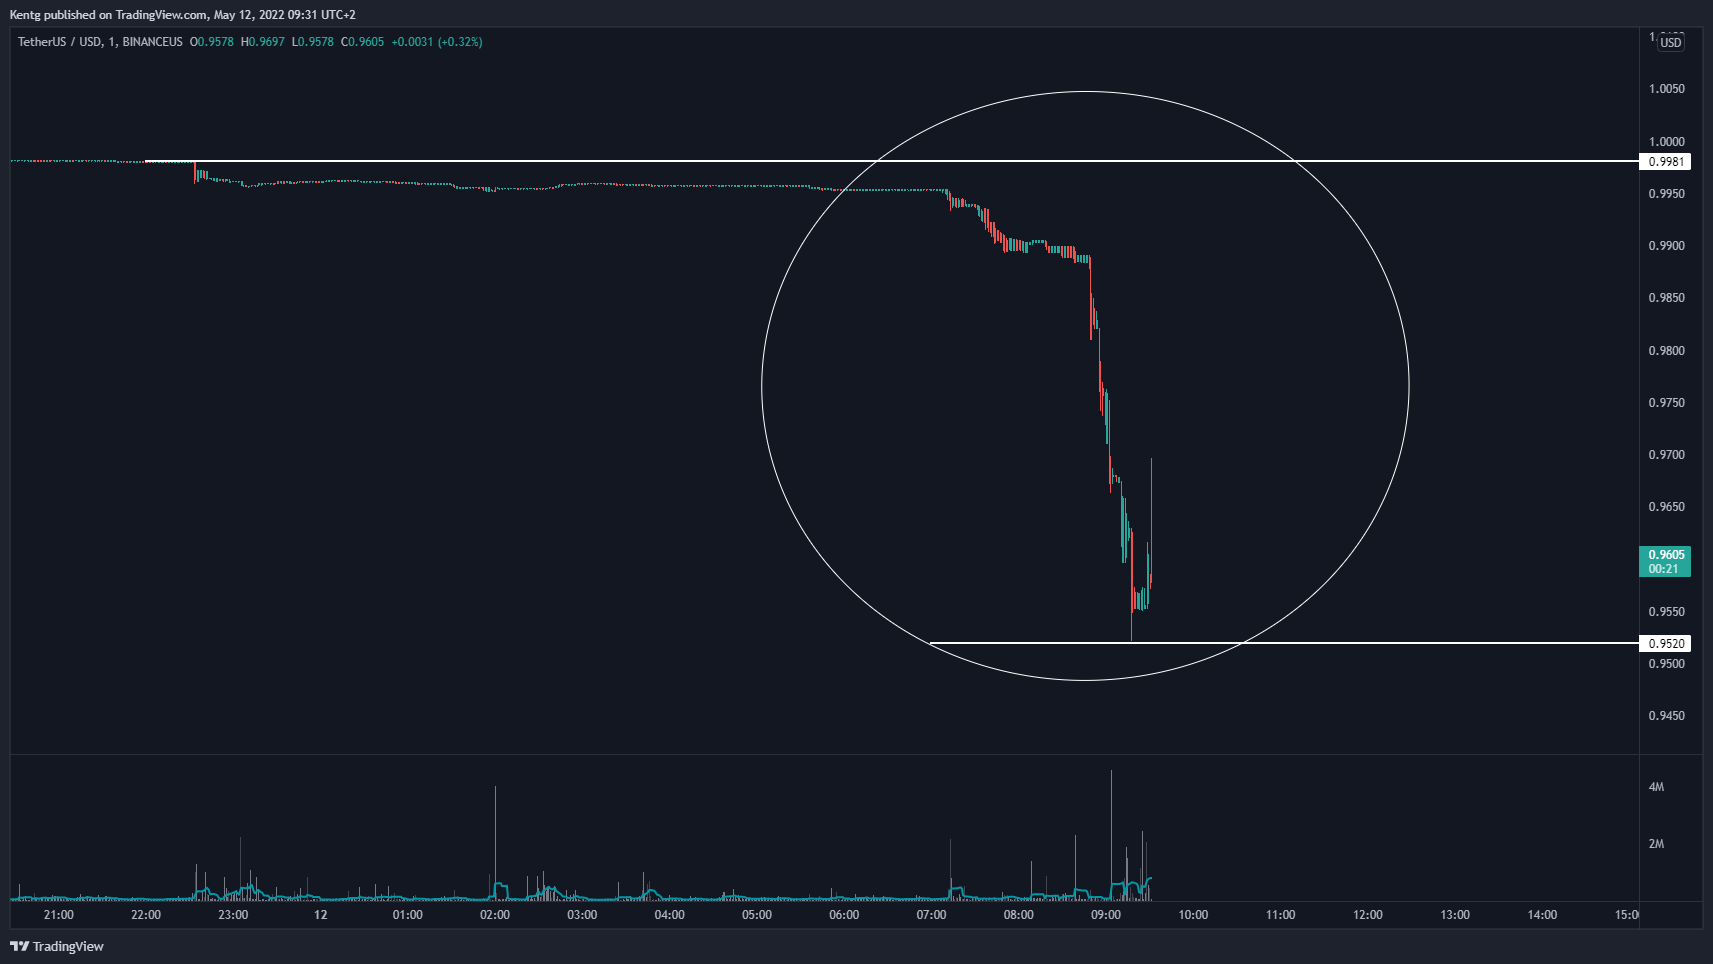The image size is (1713, 964).
Task: Click the 0.9900 price axis label
Action: (x=1667, y=246)
